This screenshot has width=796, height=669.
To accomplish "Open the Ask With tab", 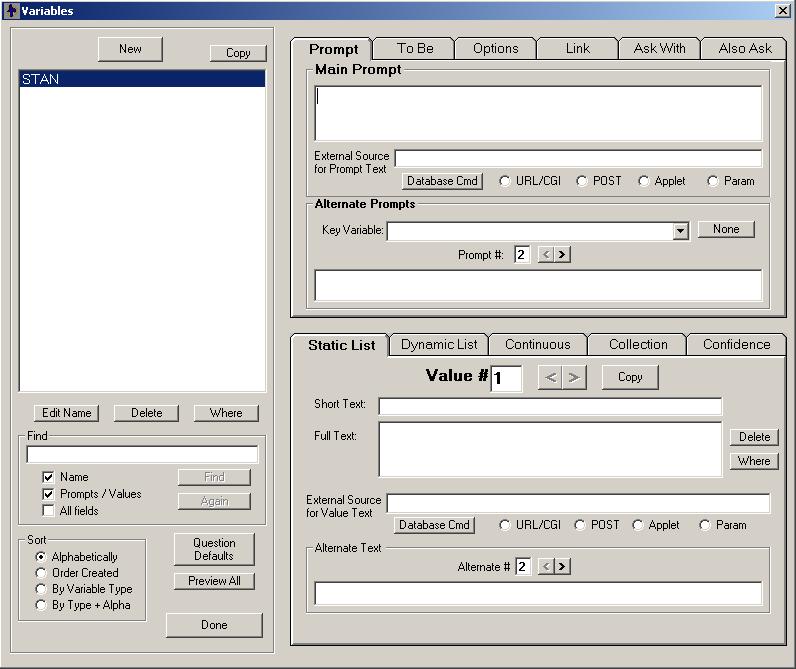I will point(659,49).
